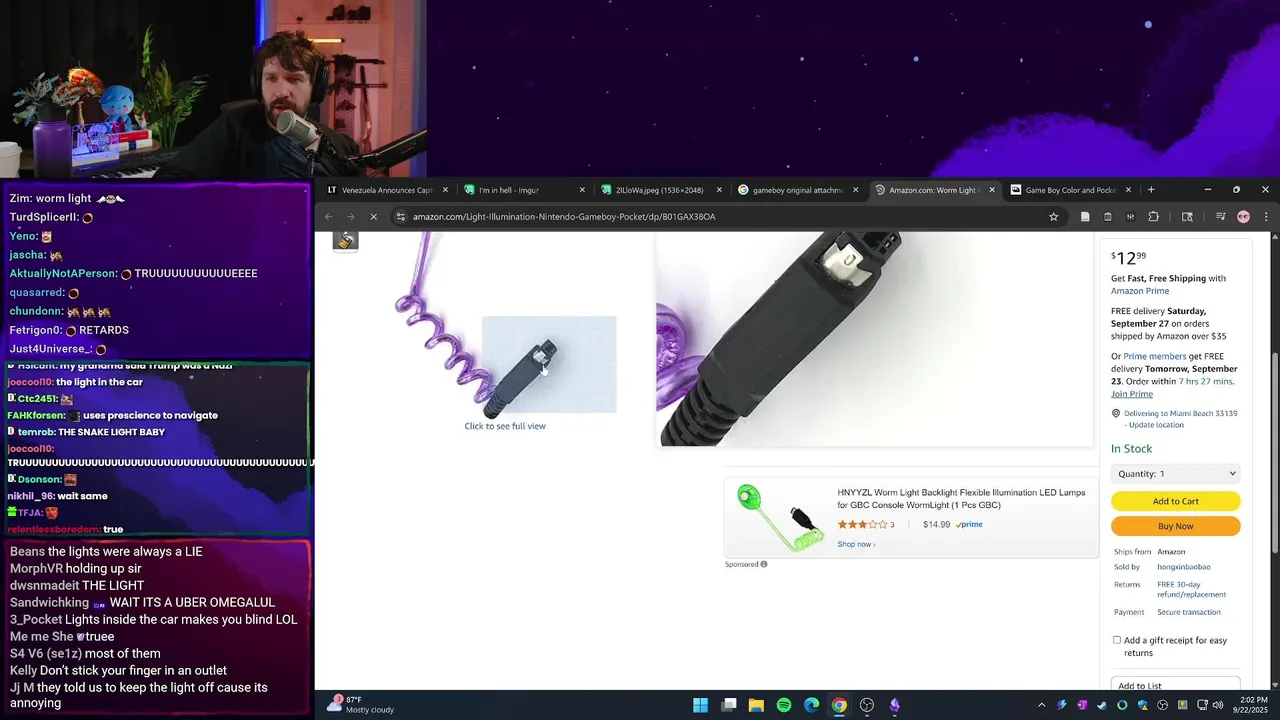Close the Venezuela Announces tab
The height and width of the screenshot is (720, 1280).
pyautogui.click(x=445, y=190)
